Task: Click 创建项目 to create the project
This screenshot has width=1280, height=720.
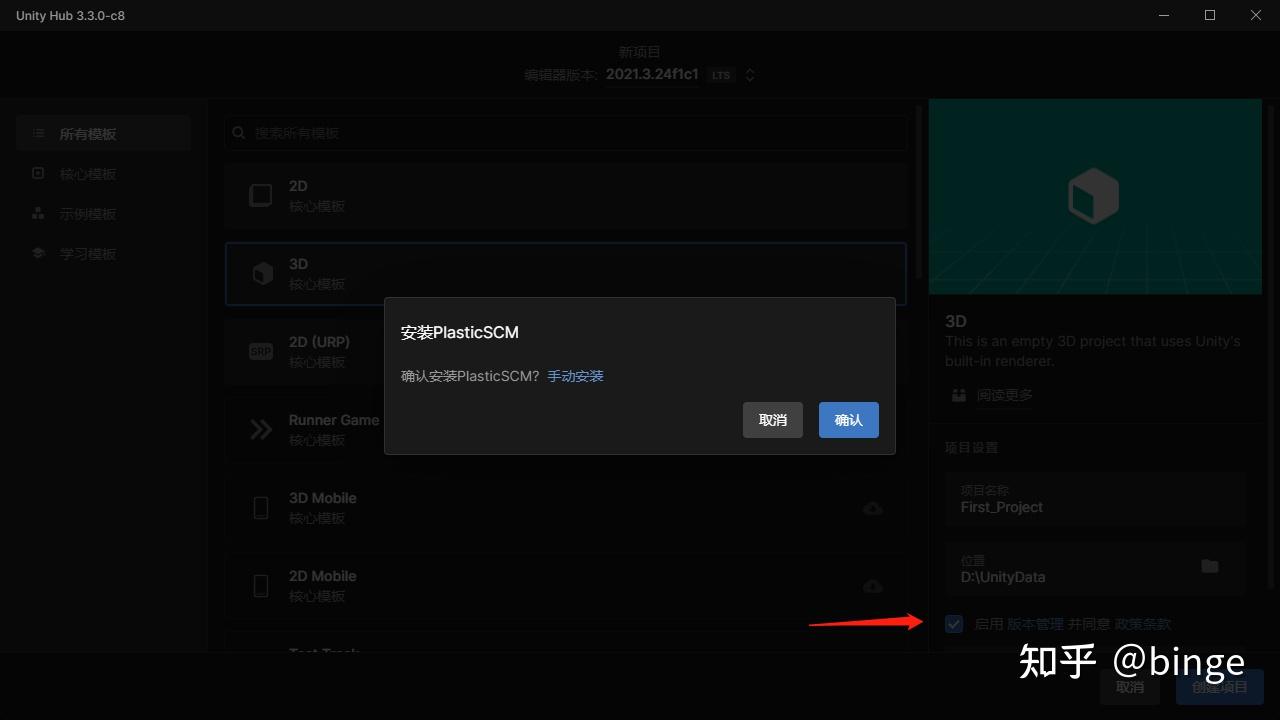Action: (1220, 687)
